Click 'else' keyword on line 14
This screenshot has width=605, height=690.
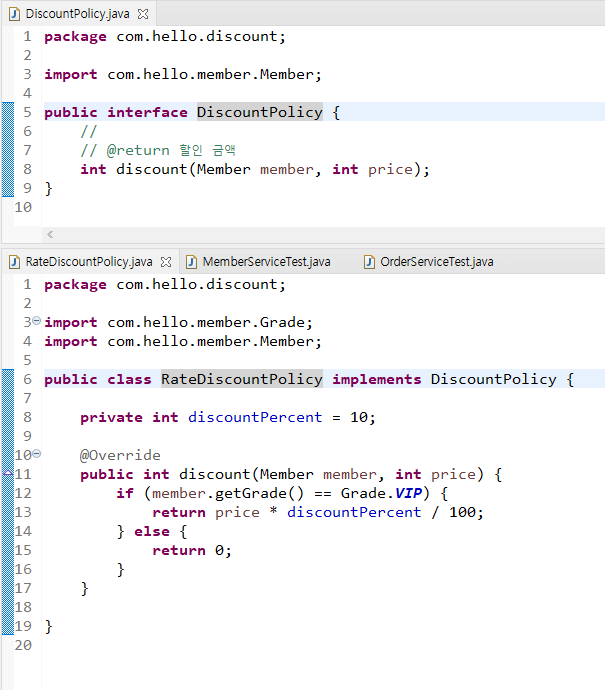pyautogui.click(x=152, y=531)
